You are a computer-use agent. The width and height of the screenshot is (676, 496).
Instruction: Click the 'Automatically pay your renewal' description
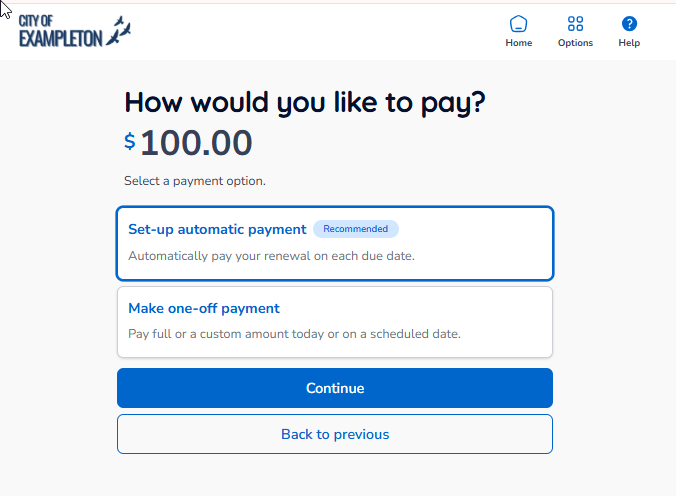pos(271,256)
